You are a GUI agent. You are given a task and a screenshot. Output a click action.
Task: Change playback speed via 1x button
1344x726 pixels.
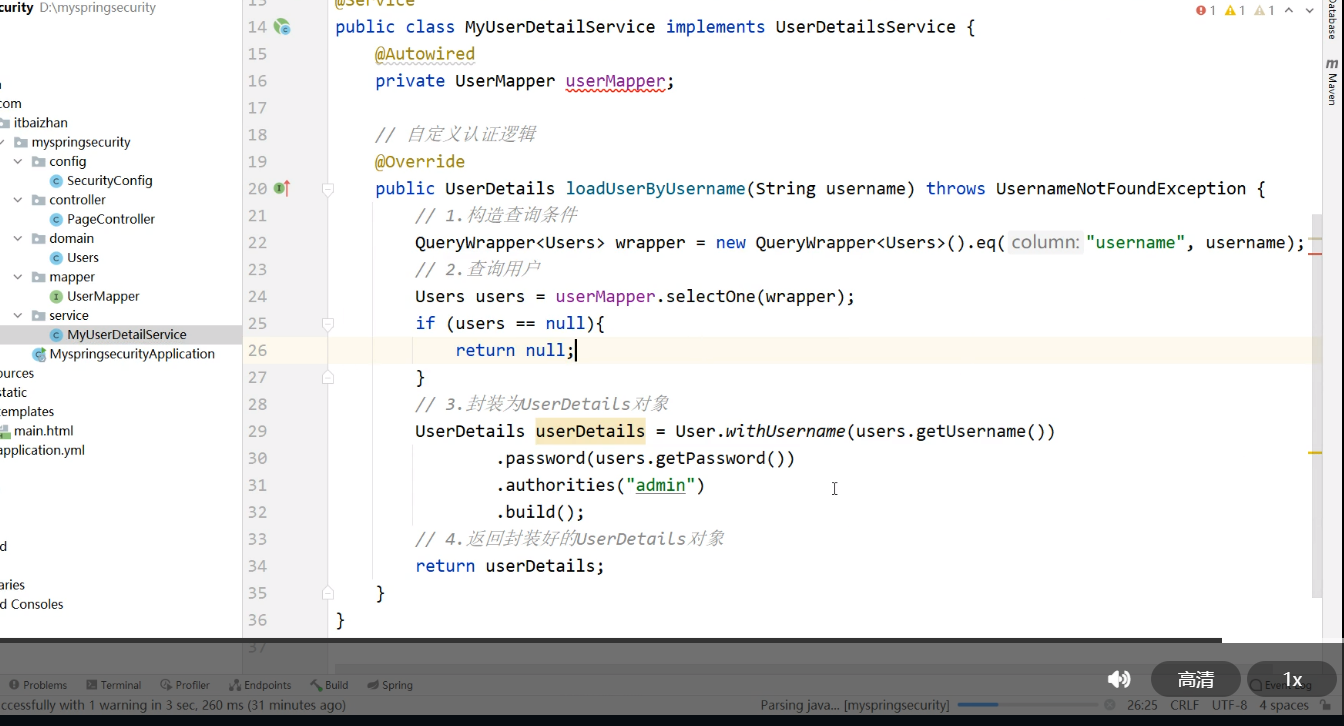coord(1292,679)
